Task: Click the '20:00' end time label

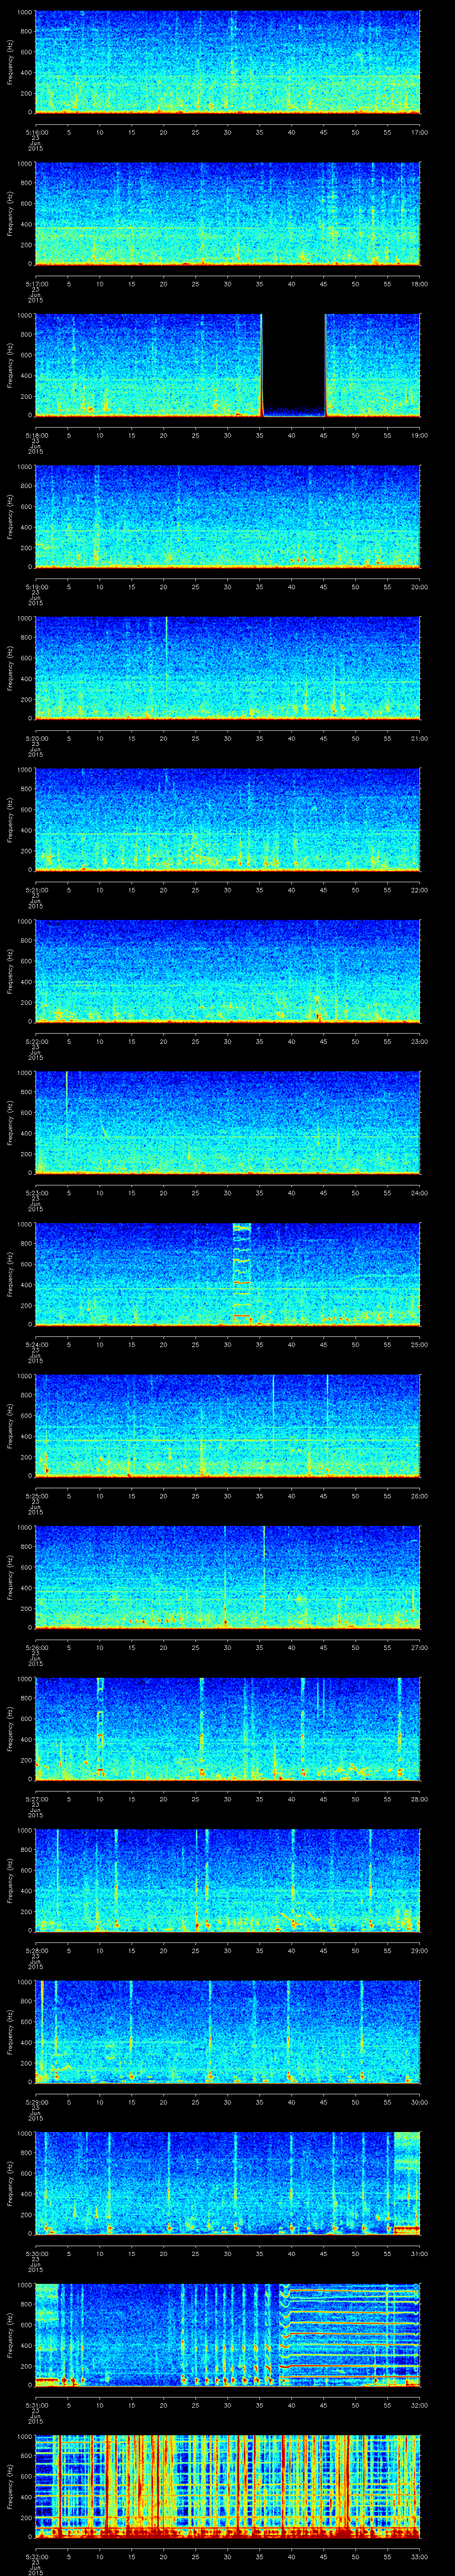Action: click(x=419, y=587)
